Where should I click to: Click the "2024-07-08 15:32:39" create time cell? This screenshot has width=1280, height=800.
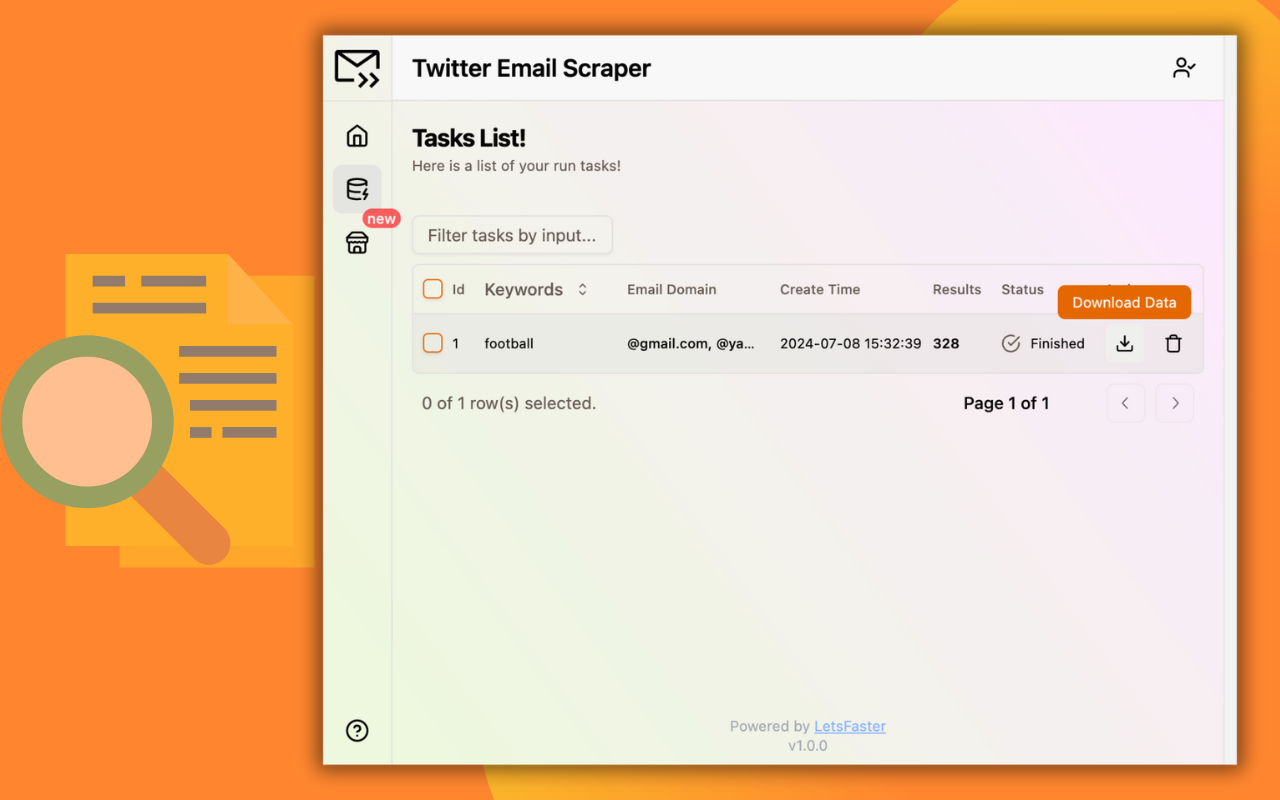pos(851,343)
